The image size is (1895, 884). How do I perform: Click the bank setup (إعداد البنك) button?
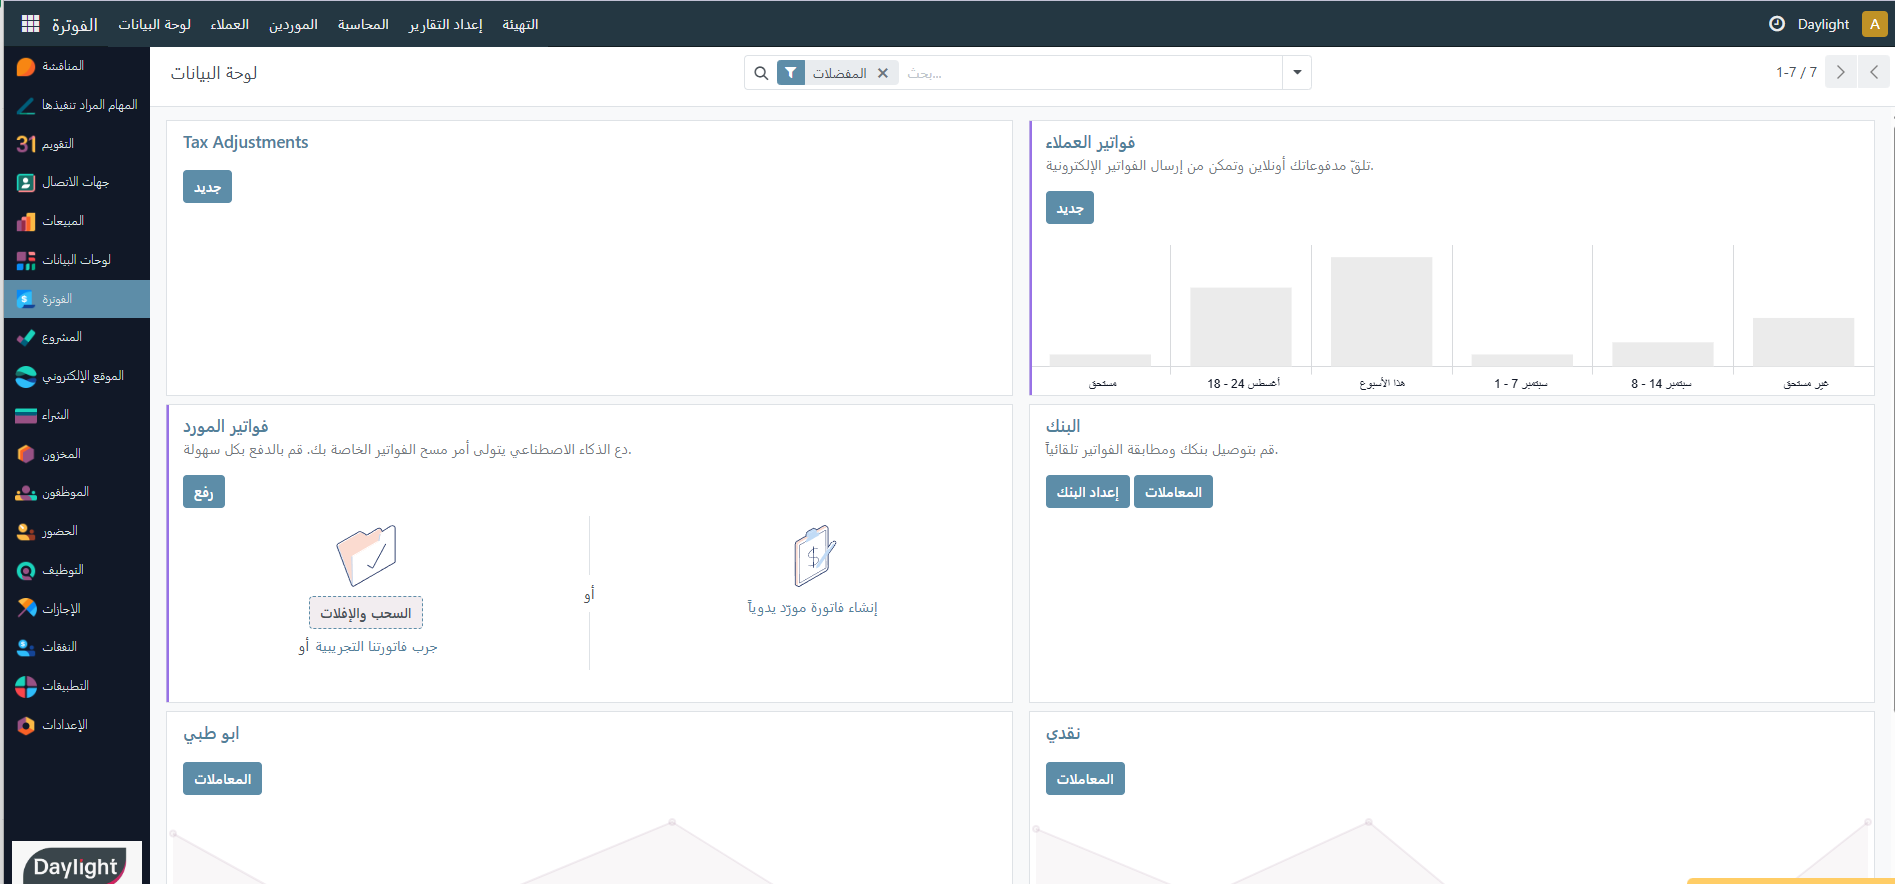pos(1087,492)
